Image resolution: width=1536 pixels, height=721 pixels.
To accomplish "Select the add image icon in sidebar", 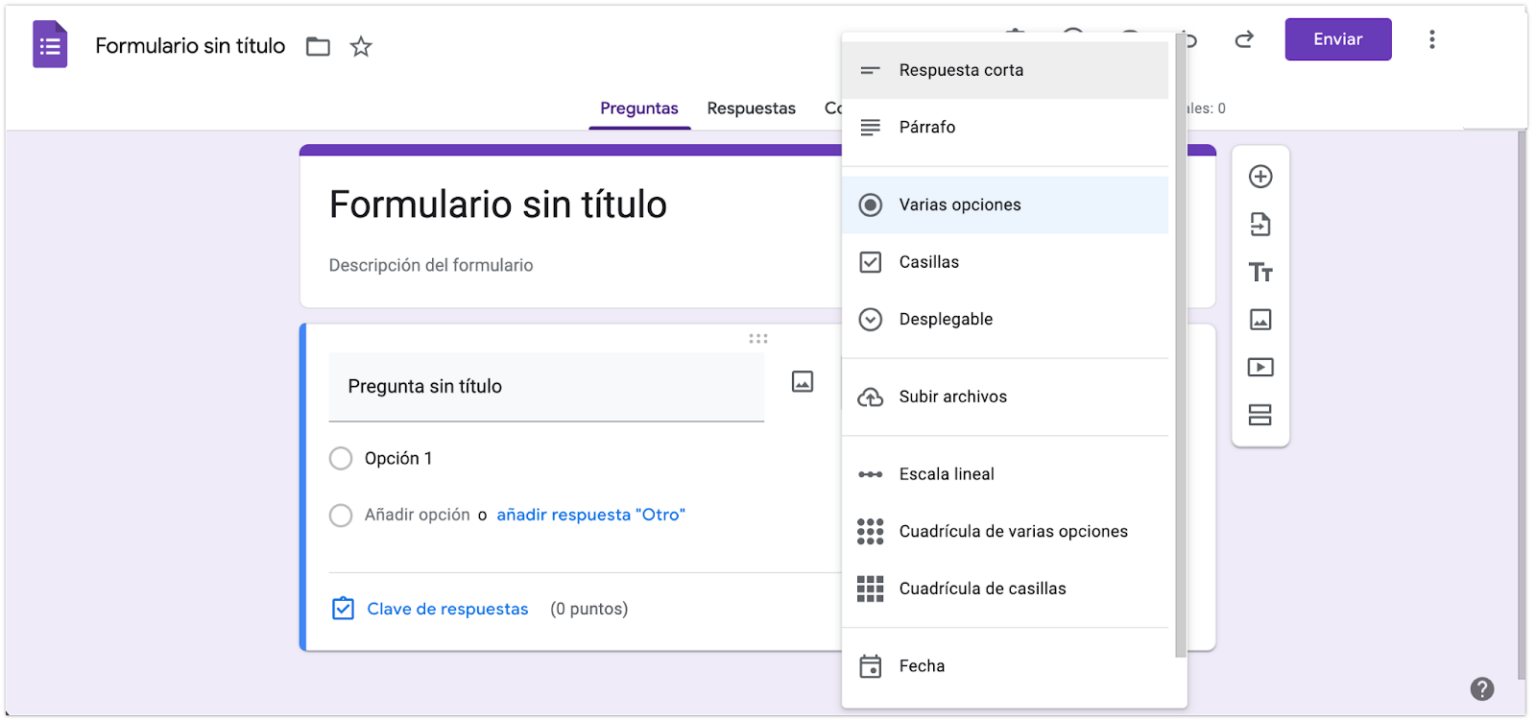I will coord(1261,319).
